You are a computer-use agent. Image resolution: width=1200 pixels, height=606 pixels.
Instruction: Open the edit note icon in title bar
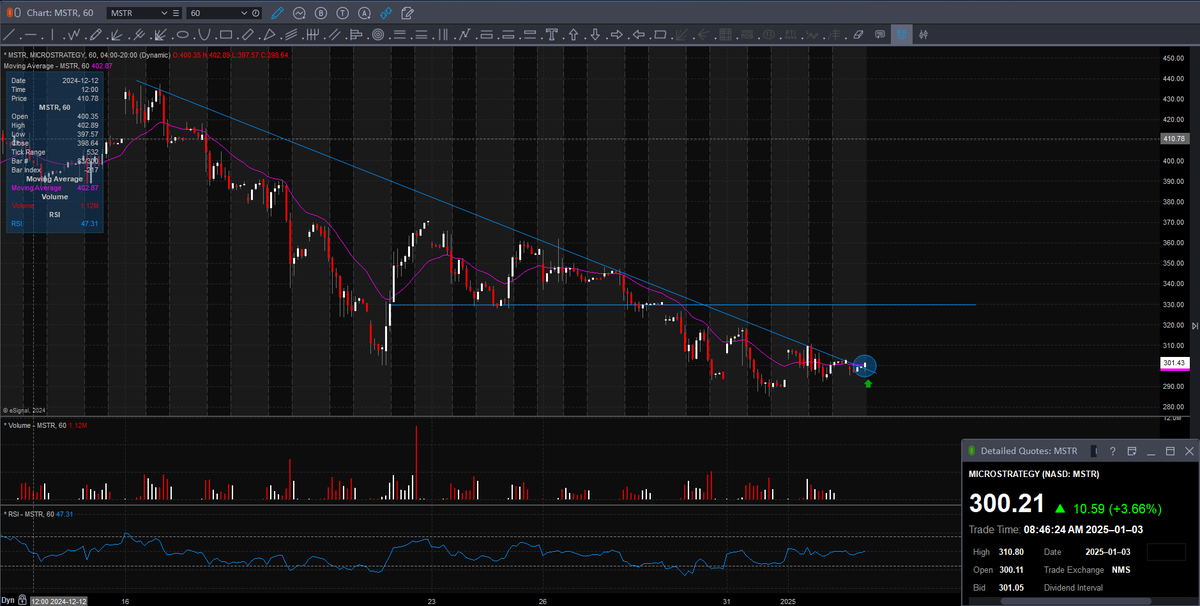point(407,13)
